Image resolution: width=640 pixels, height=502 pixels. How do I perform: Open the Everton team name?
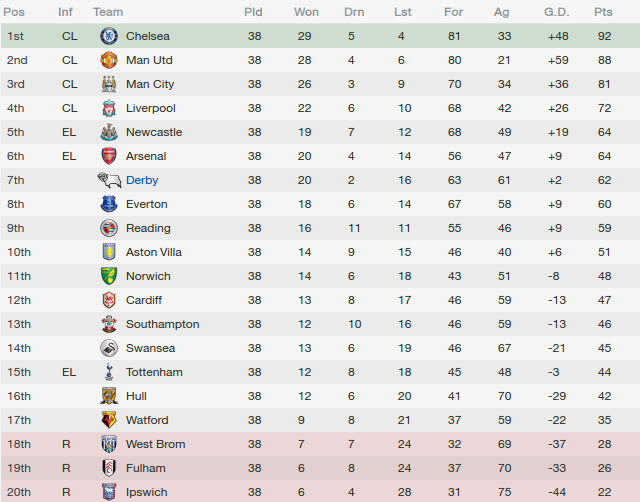point(147,204)
